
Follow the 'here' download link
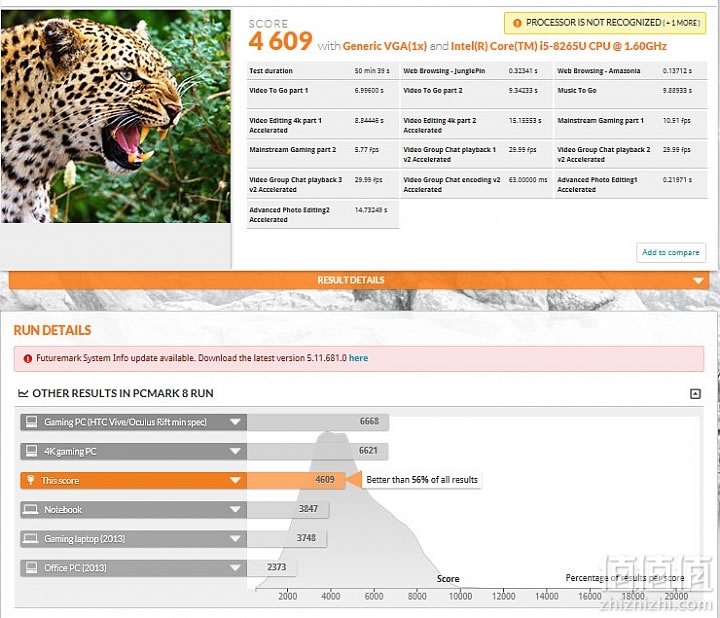pyautogui.click(x=358, y=358)
